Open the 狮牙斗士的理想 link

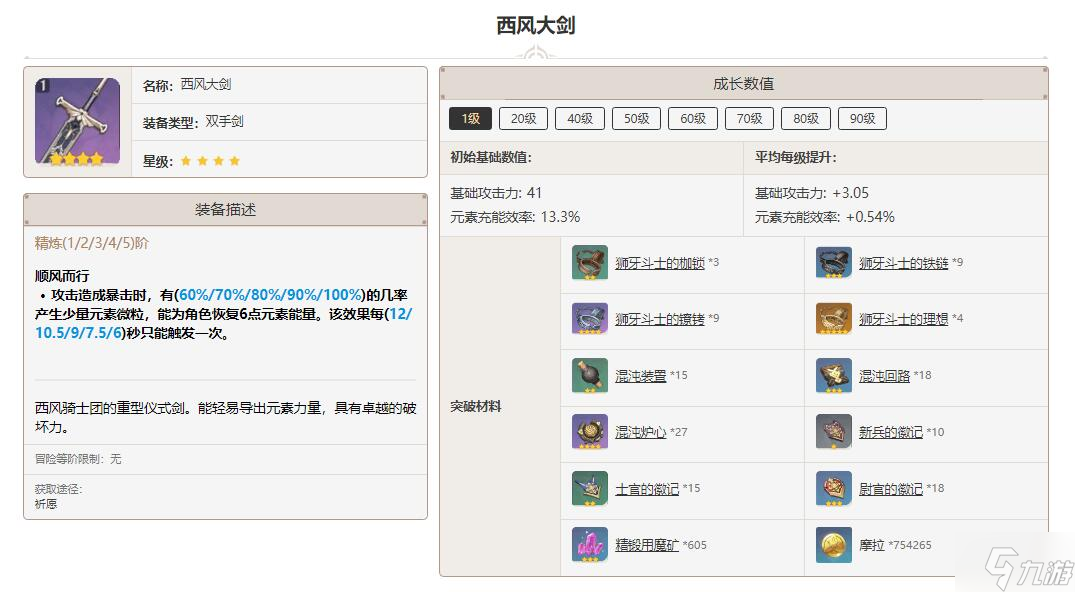[904, 319]
